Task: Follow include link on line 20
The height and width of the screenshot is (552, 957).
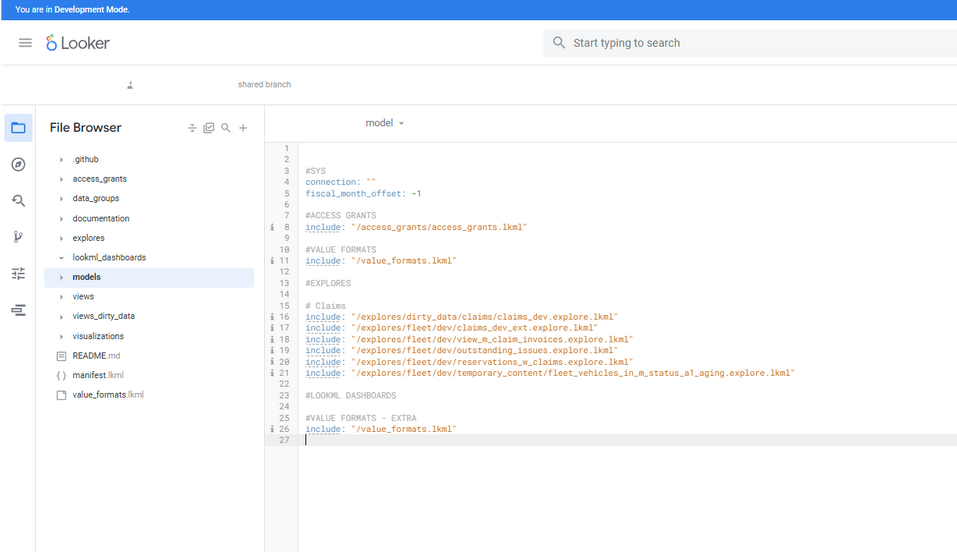Action: coord(323,362)
